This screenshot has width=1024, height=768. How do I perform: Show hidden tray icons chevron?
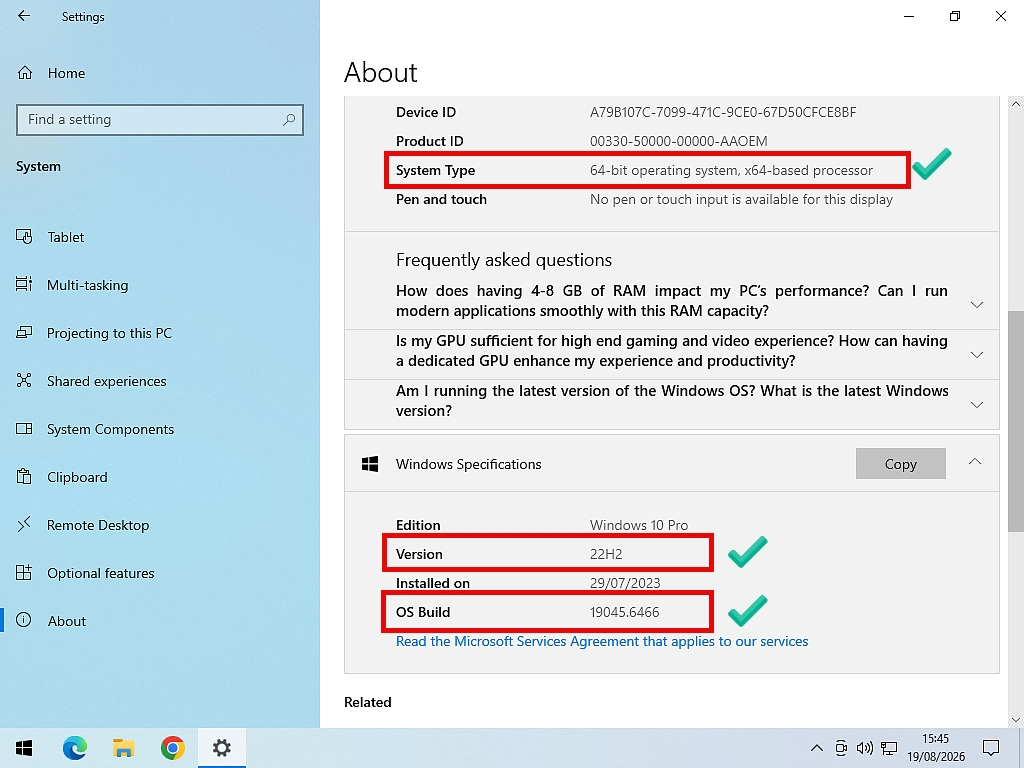point(816,748)
